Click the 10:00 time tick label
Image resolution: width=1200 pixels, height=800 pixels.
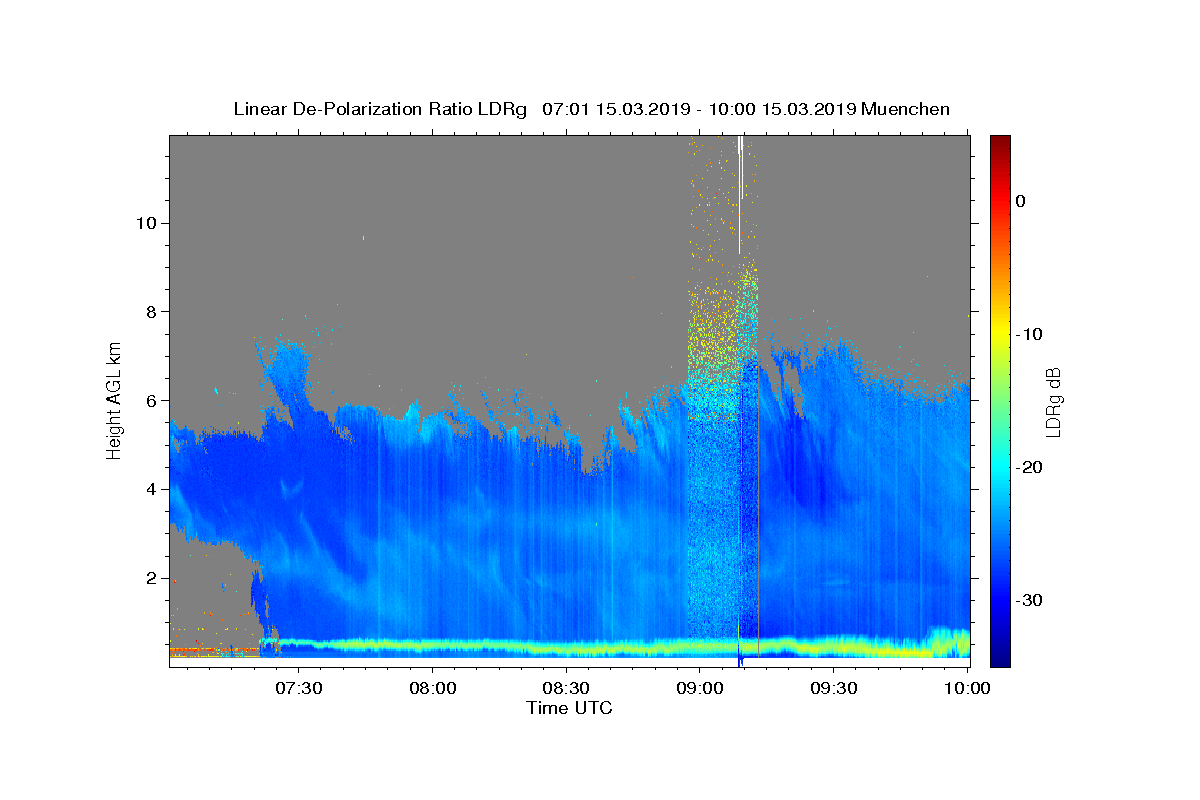[x=967, y=688]
